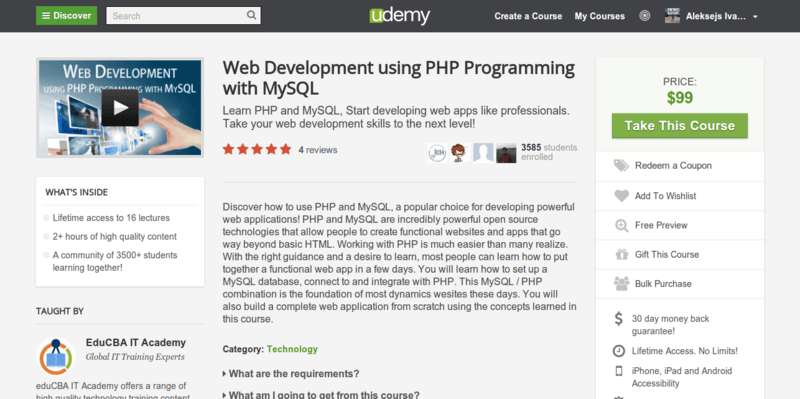The width and height of the screenshot is (800, 399).
Task: Click community of 3500+ students text
Action: 115,261
